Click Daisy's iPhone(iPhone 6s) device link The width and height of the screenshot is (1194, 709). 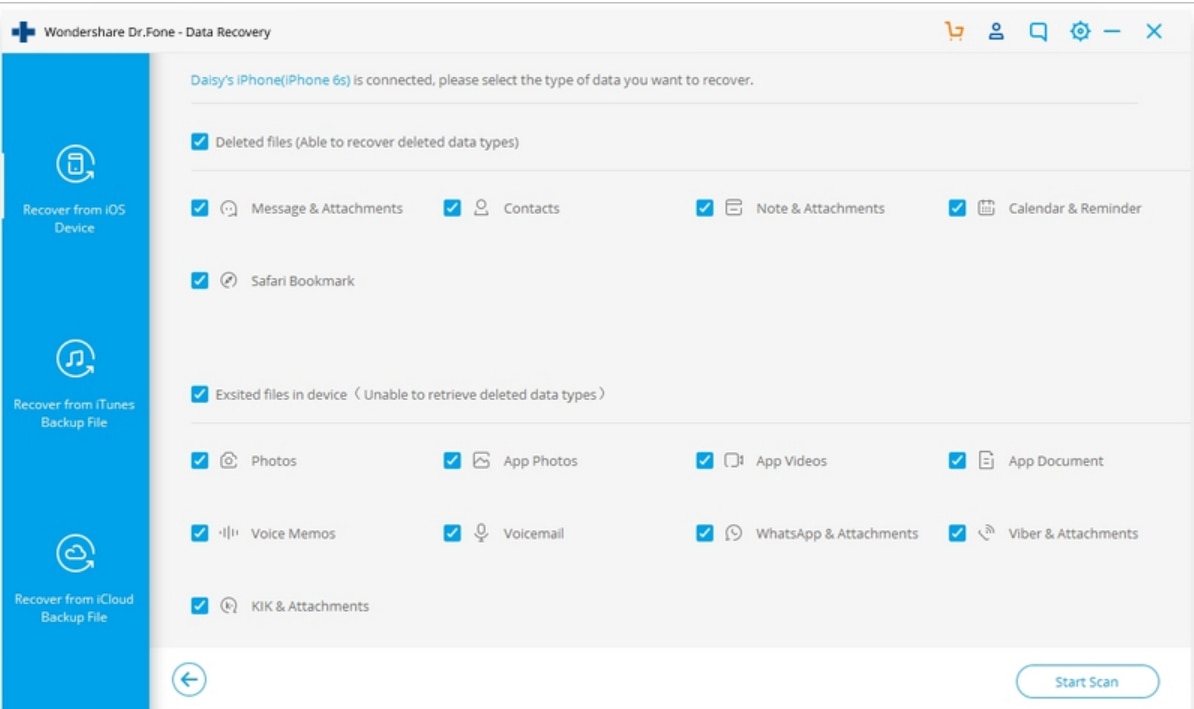point(270,80)
